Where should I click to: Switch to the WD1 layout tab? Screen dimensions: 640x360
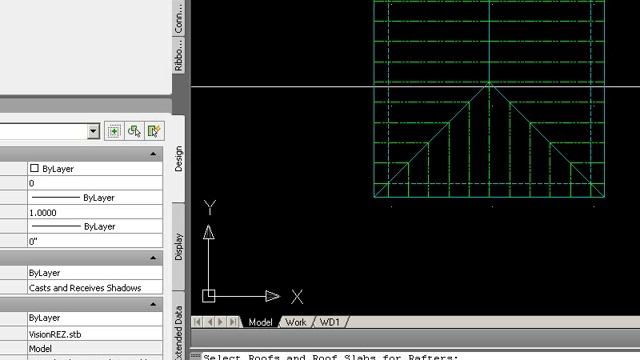pos(329,322)
